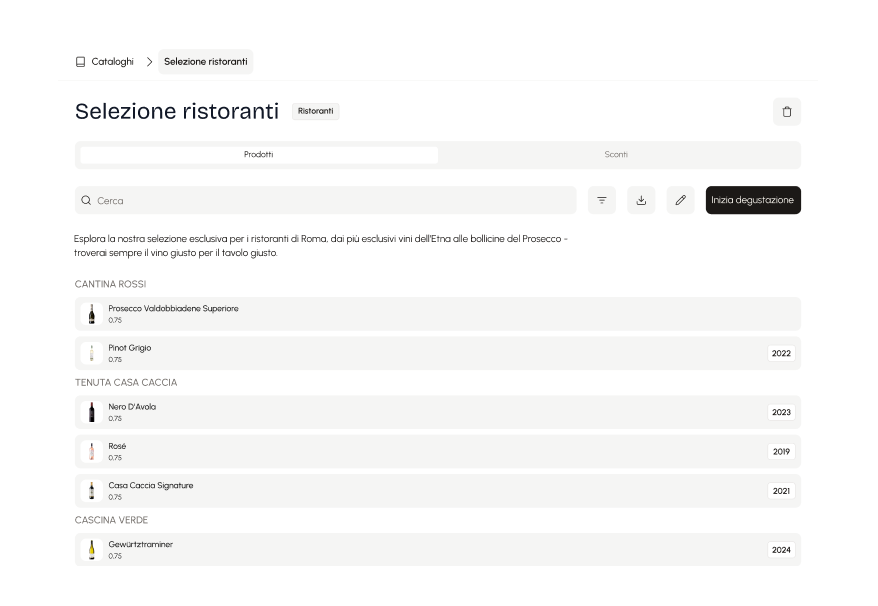Click the download icon next to search
878x606 pixels.
click(x=641, y=200)
